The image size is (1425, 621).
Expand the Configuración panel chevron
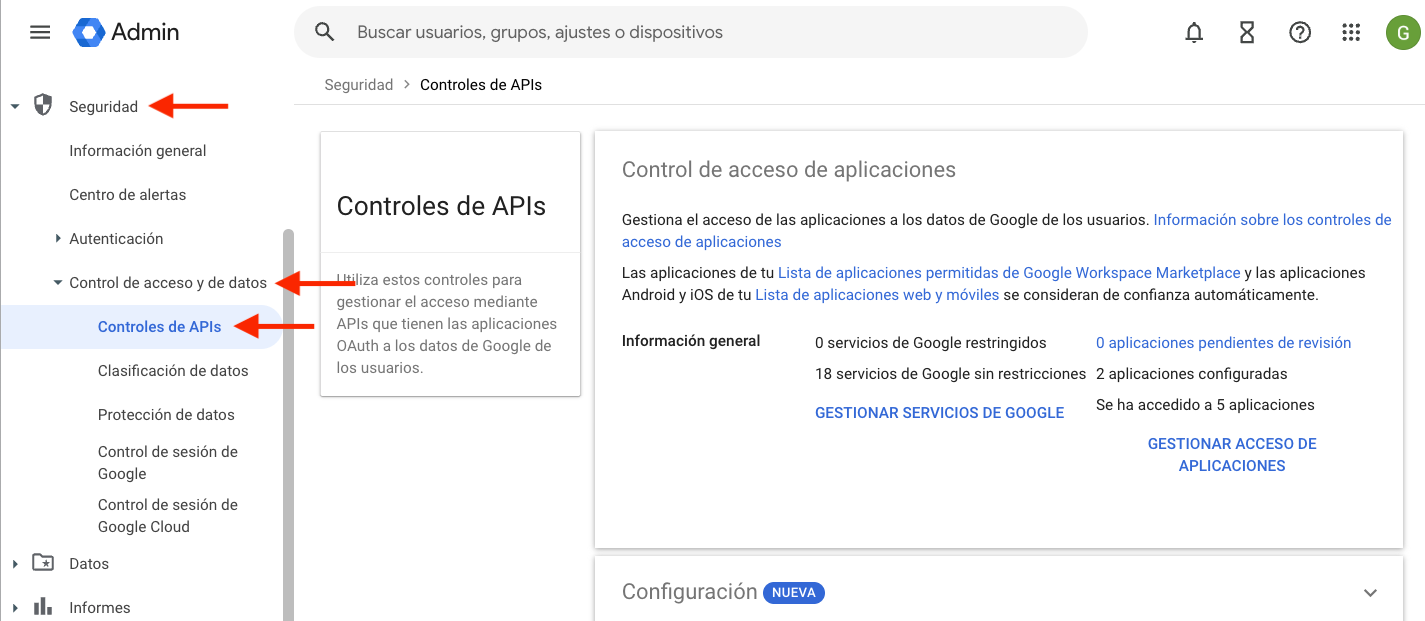coord(1370,593)
